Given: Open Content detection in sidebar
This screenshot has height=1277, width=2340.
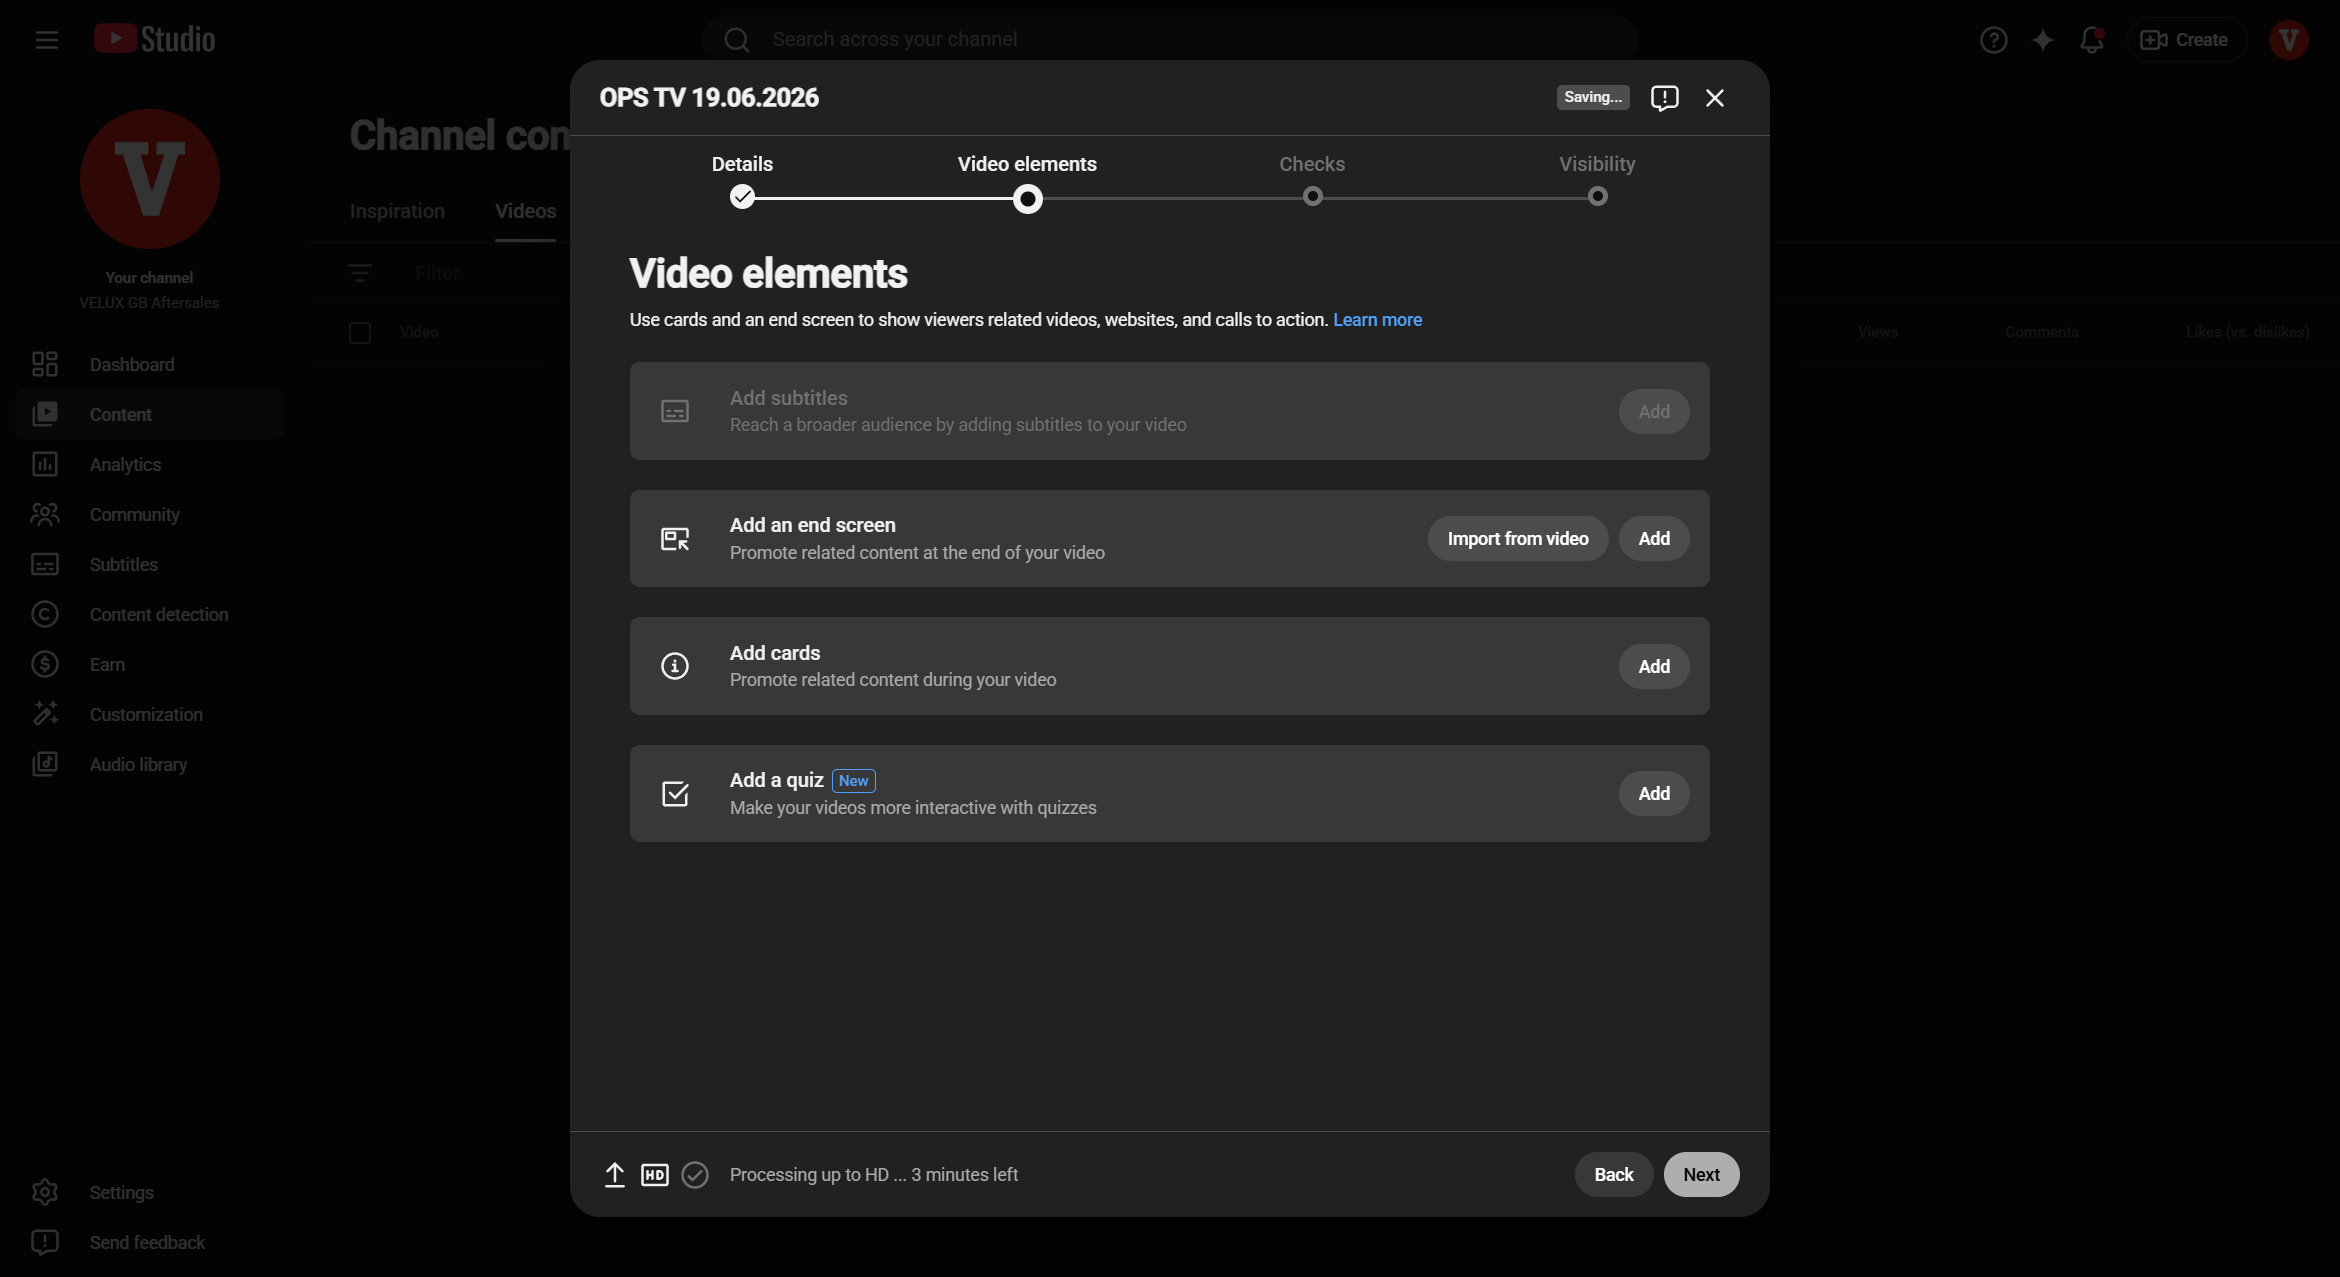Looking at the screenshot, I should coord(150,614).
